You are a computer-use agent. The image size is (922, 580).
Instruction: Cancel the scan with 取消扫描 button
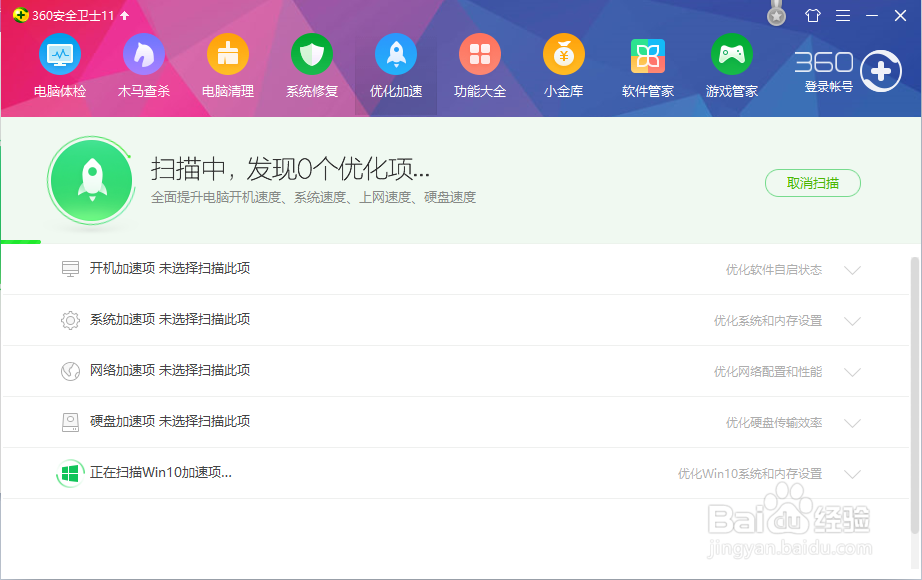[813, 183]
